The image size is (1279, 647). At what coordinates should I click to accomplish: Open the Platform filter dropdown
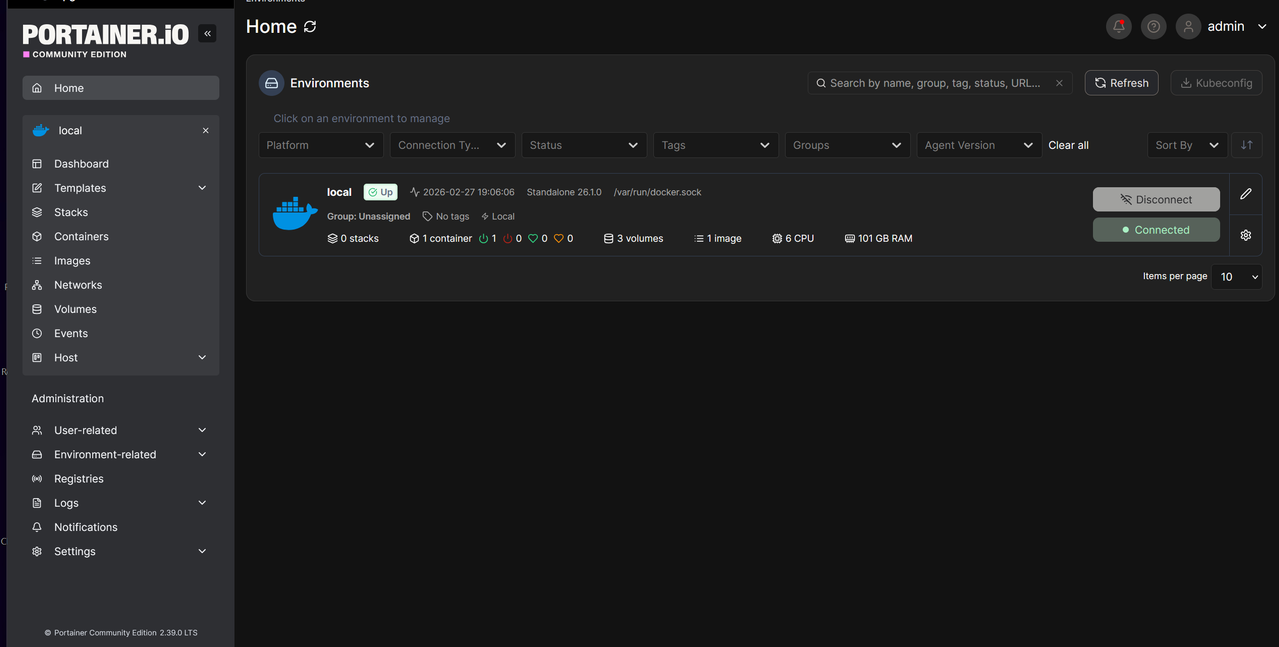[x=321, y=145]
